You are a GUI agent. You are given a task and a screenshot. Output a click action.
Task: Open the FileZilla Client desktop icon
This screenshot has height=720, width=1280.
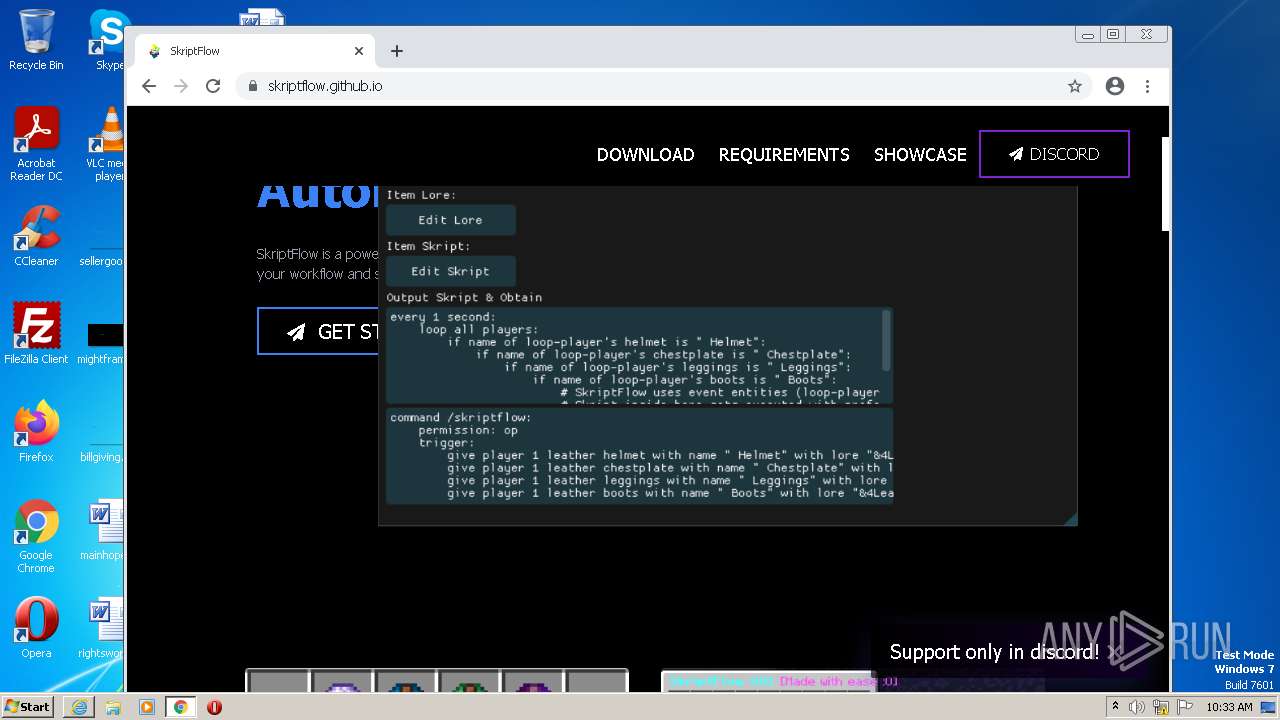tap(36, 333)
